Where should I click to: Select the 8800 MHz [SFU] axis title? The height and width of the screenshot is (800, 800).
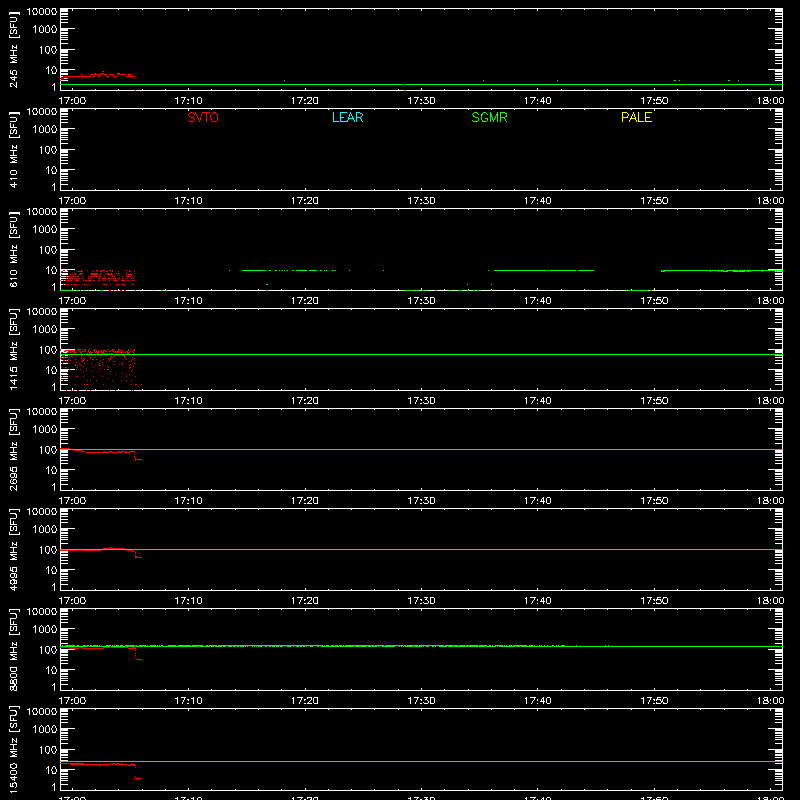[13, 649]
